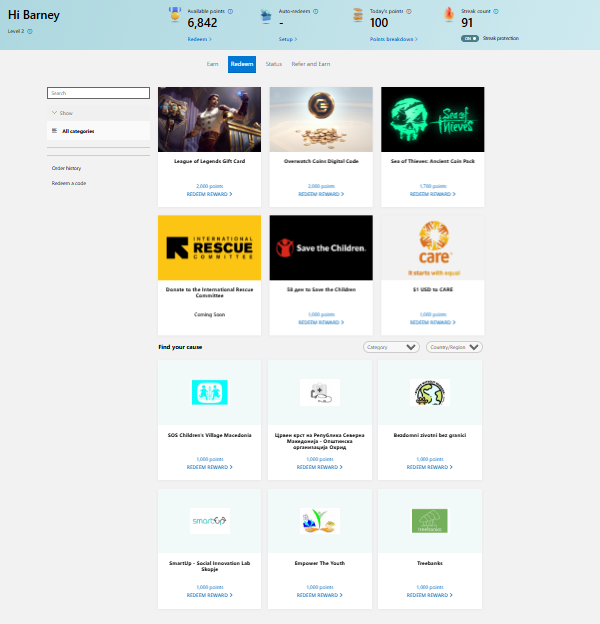Select the Redeem tab

[242, 64]
